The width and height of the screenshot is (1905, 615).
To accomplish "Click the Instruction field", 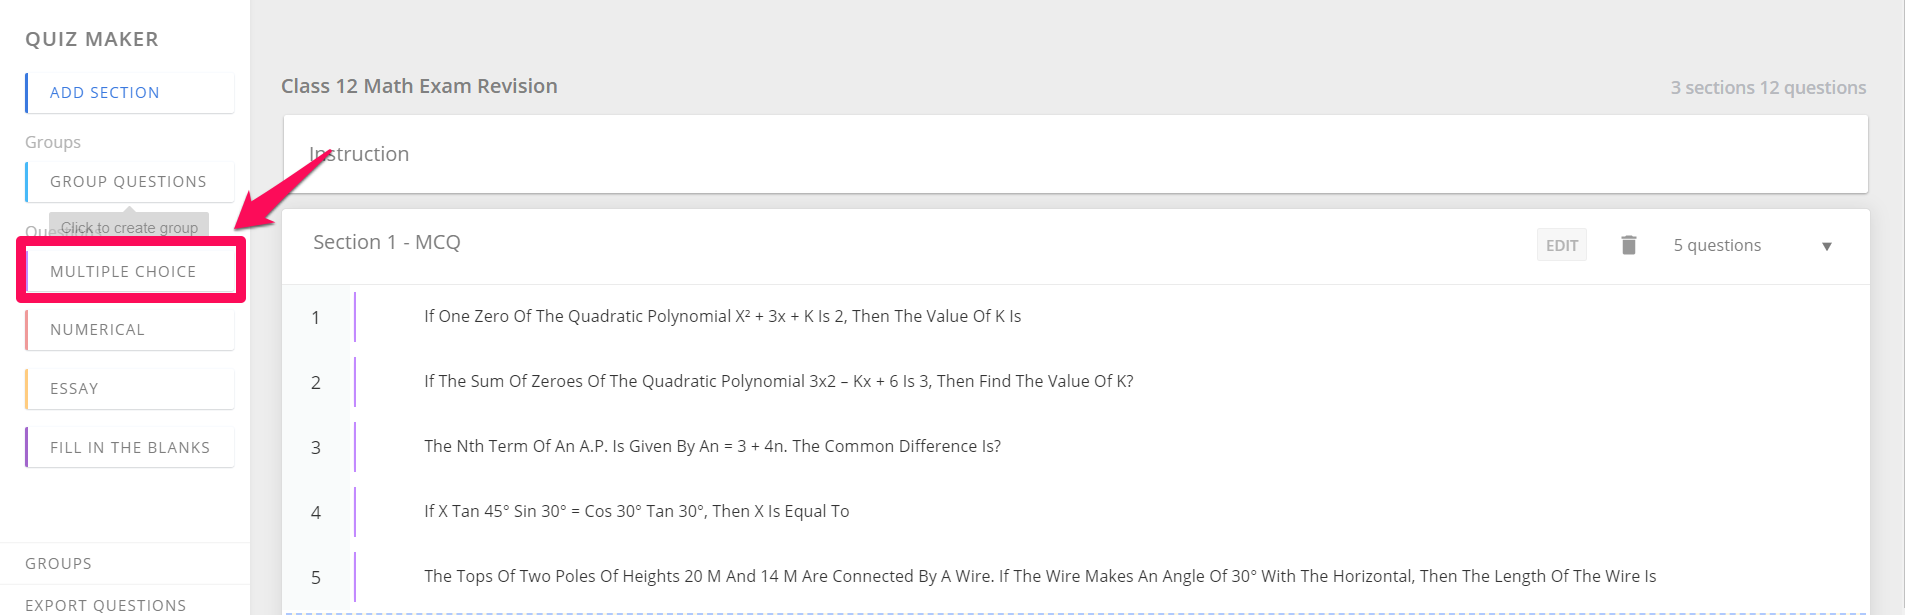I will 1076,154.
